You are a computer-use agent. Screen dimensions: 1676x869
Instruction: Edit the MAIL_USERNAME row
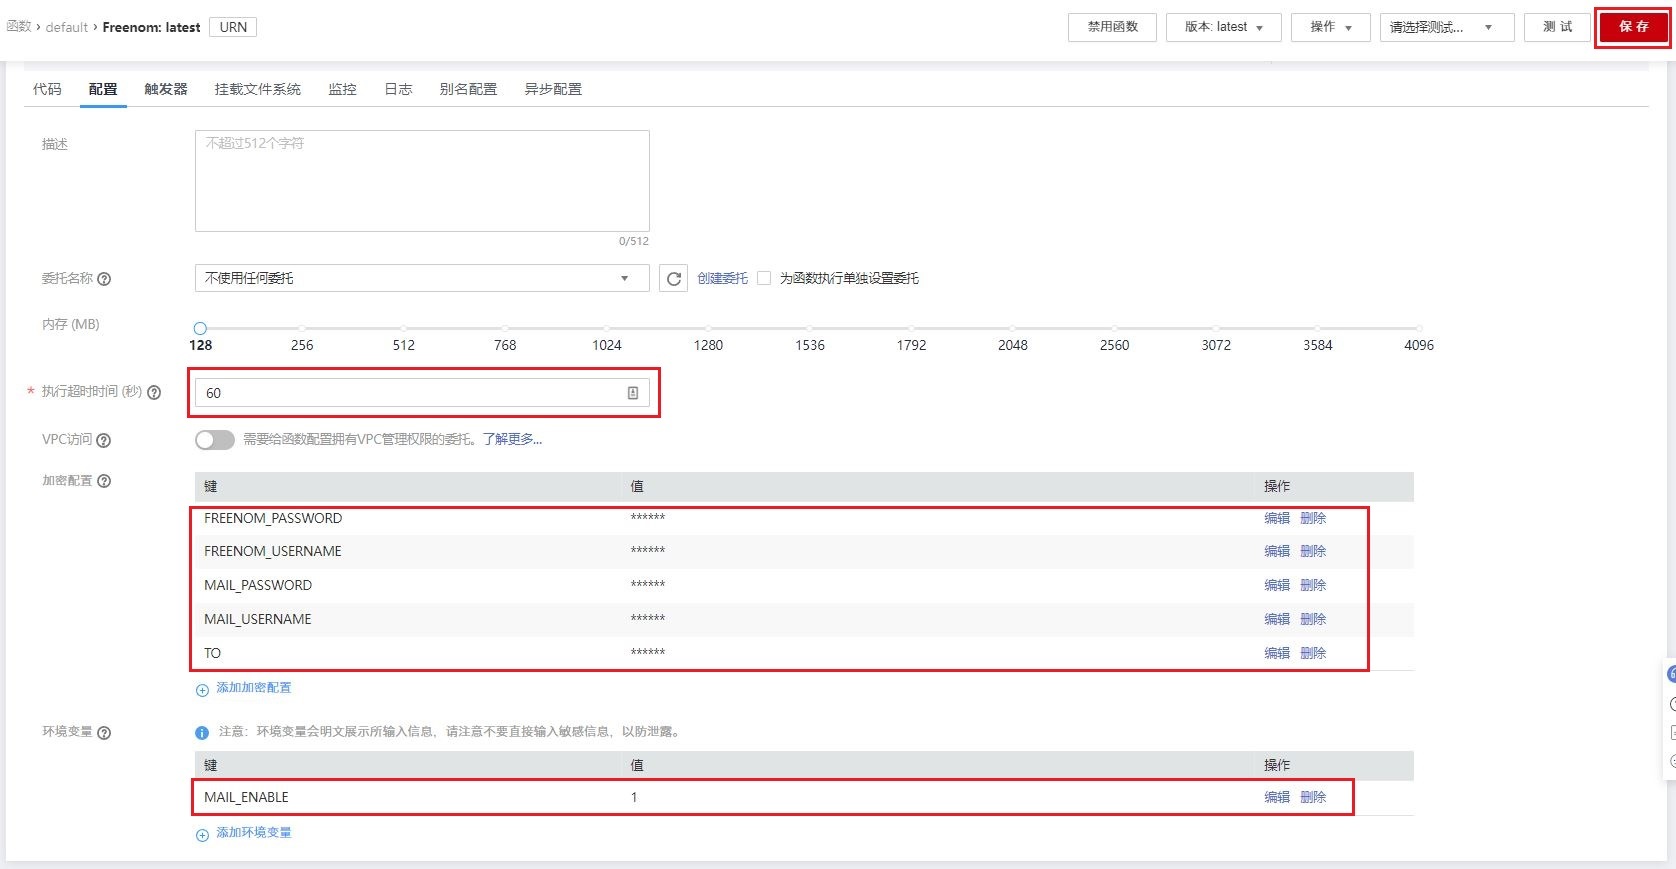click(1277, 619)
